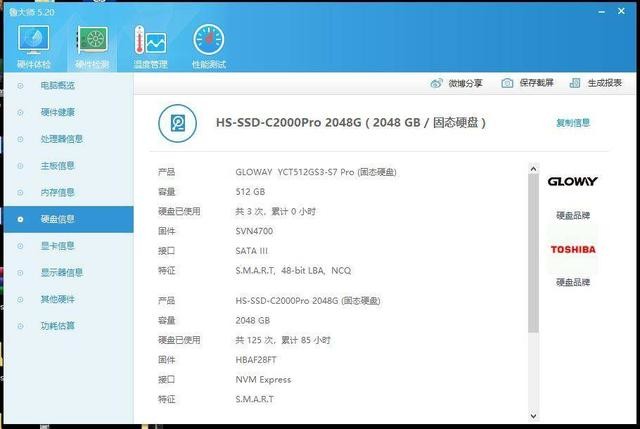Select 功耗估算 in the sidebar

(x=69, y=326)
